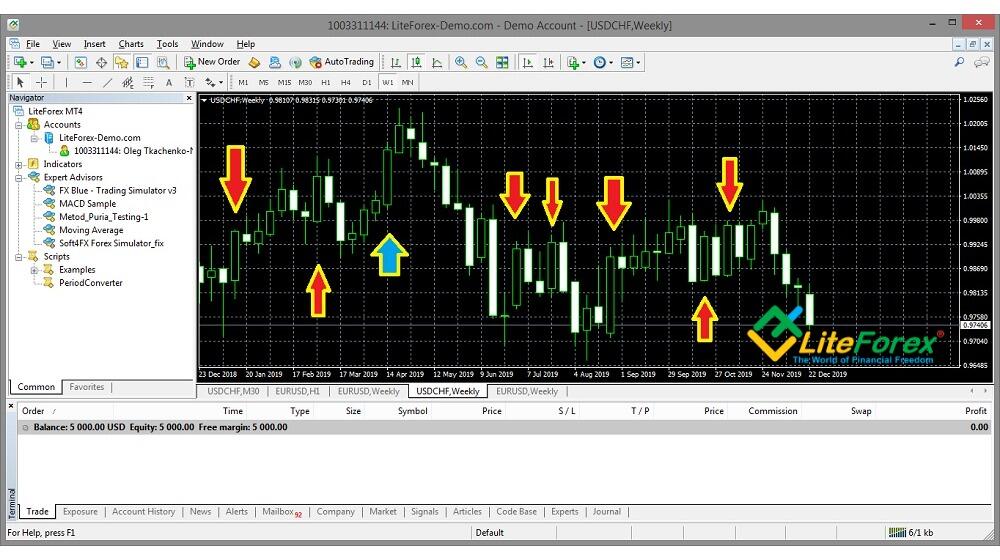
Task: Expand the Indicators tree node
Action: tap(19, 164)
